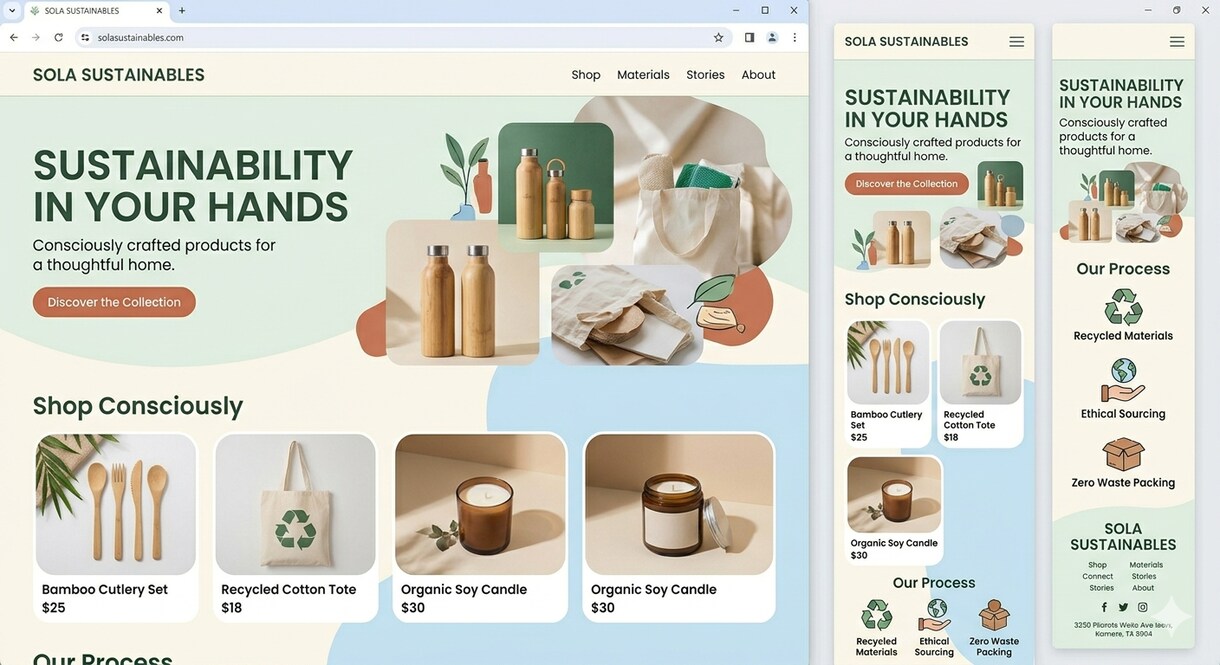
Task: Bookmark this page with the star icon
Action: (x=718, y=37)
